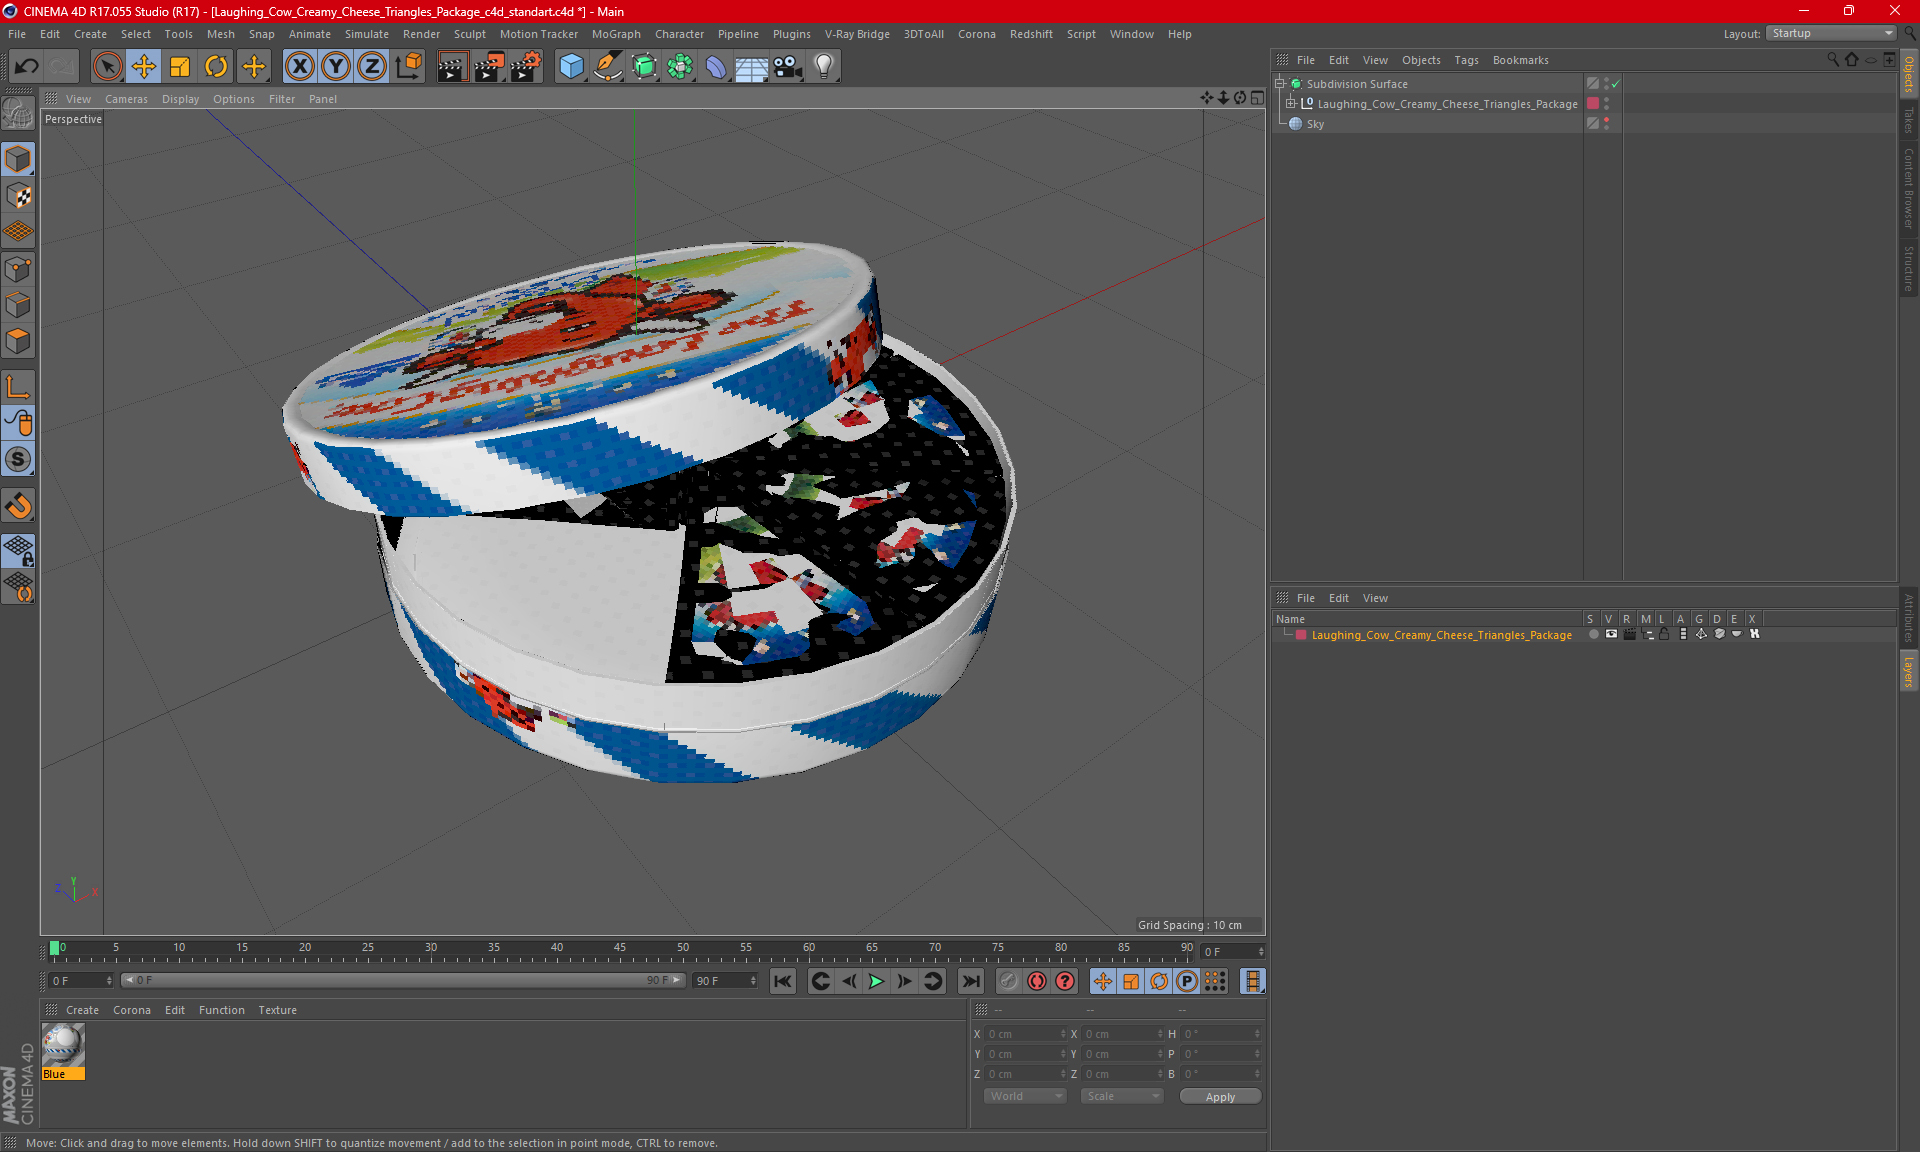The height and width of the screenshot is (1152, 1920).
Task: Add a Camera object icon
Action: (x=788, y=67)
